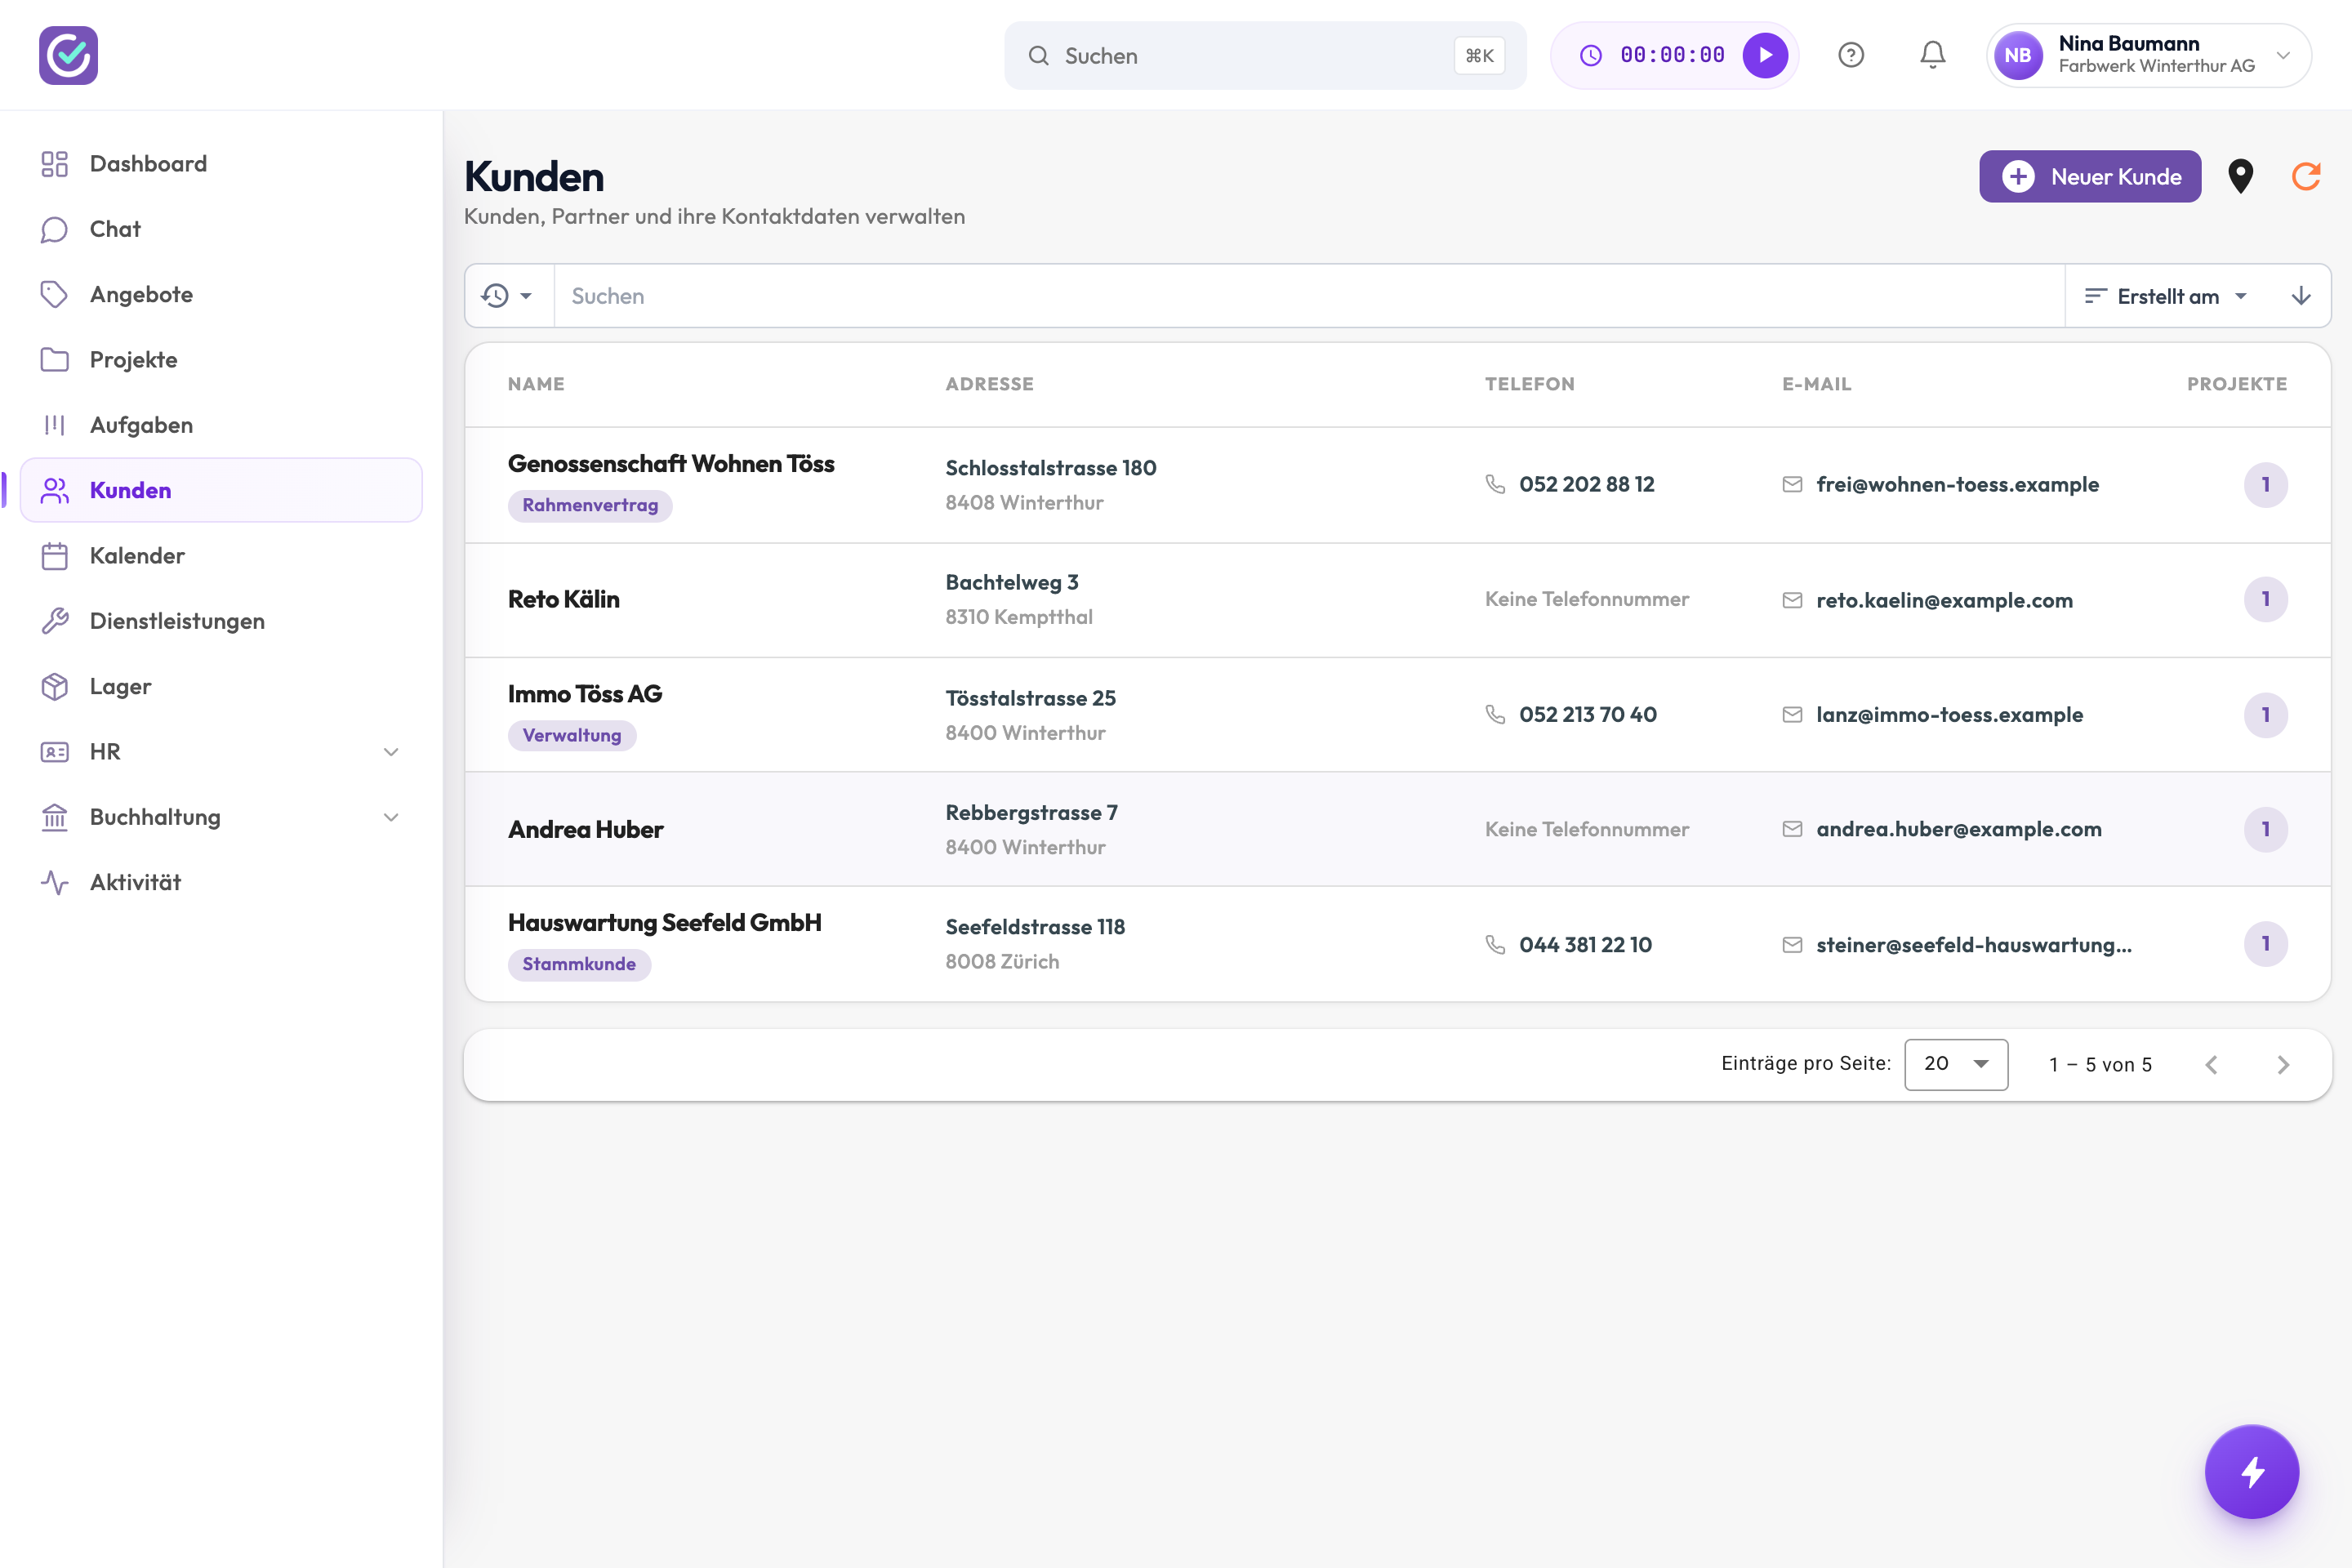Start the timer with the play button
The image size is (2352, 1568).
click(1765, 55)
